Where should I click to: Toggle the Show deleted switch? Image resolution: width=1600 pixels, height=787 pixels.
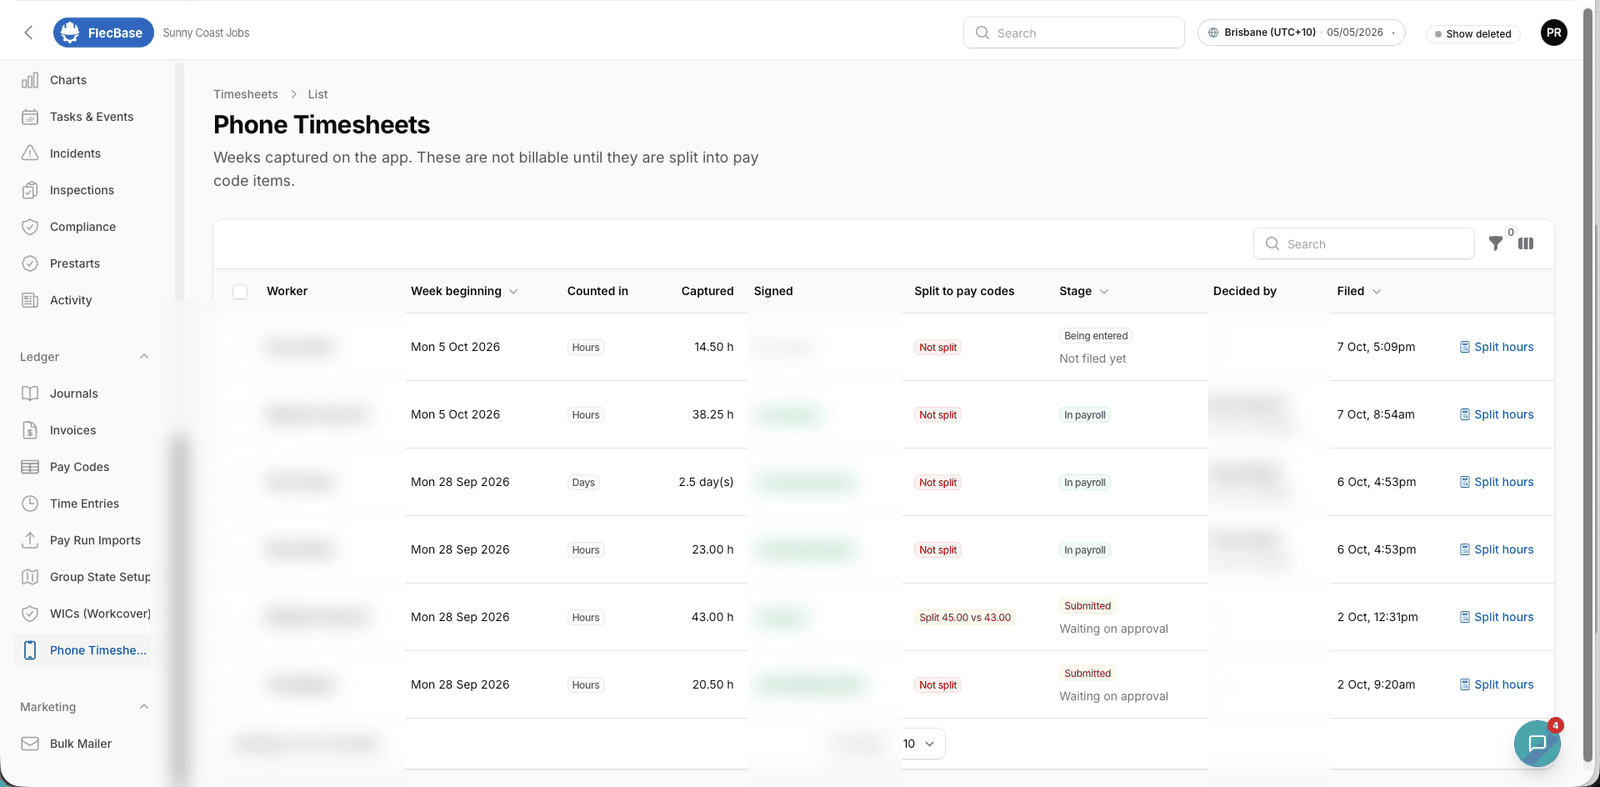click(x=1473, y=34)
